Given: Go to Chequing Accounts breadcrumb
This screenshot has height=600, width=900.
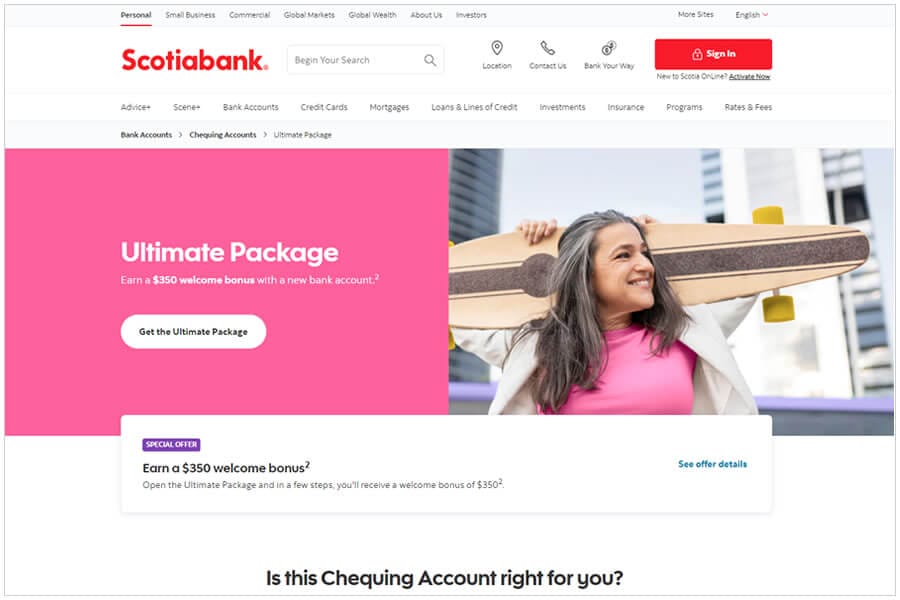Looking at the screenshot, I should click(223, 135).
